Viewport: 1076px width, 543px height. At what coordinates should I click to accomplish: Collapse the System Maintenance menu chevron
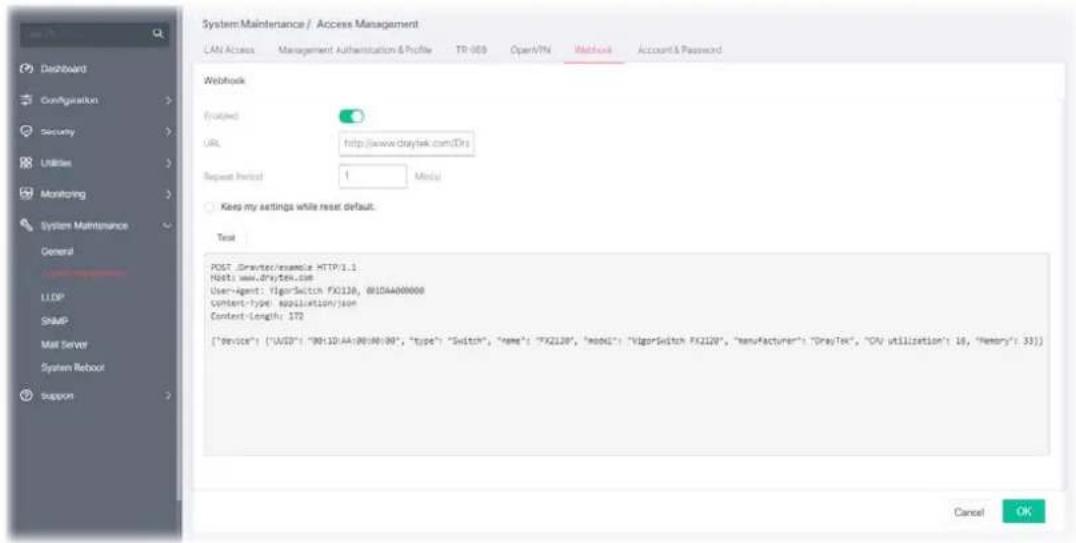(167, 225)
